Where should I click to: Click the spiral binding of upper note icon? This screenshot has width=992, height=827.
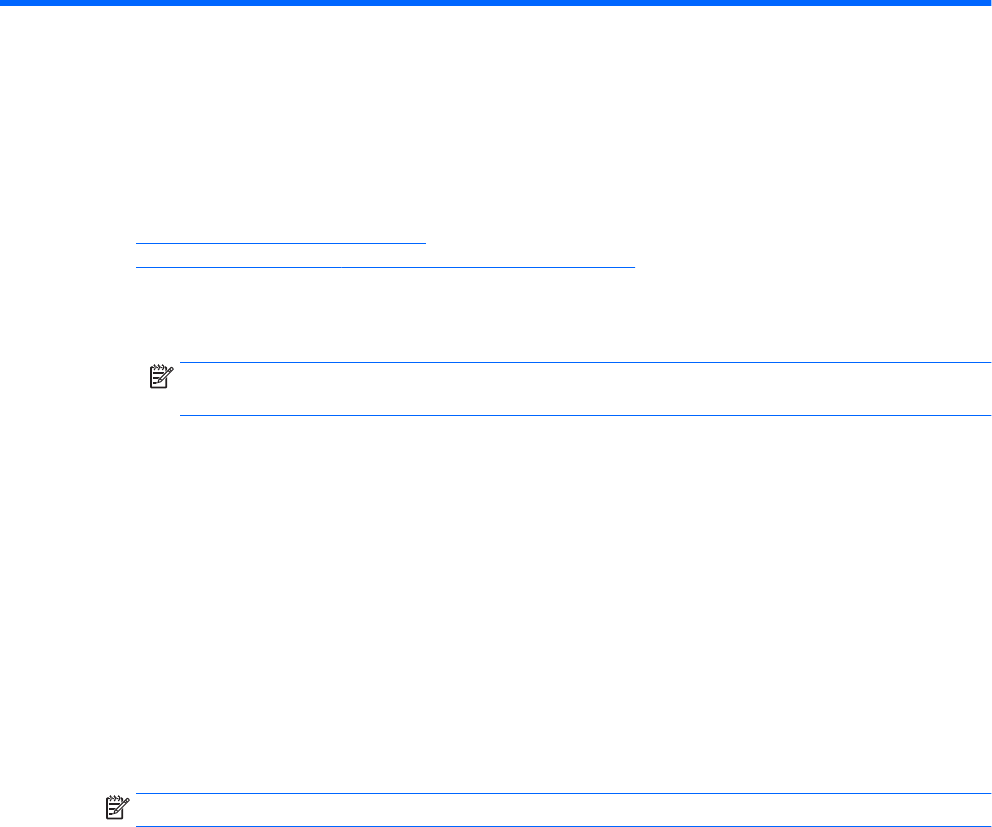(x=159, y=367)
